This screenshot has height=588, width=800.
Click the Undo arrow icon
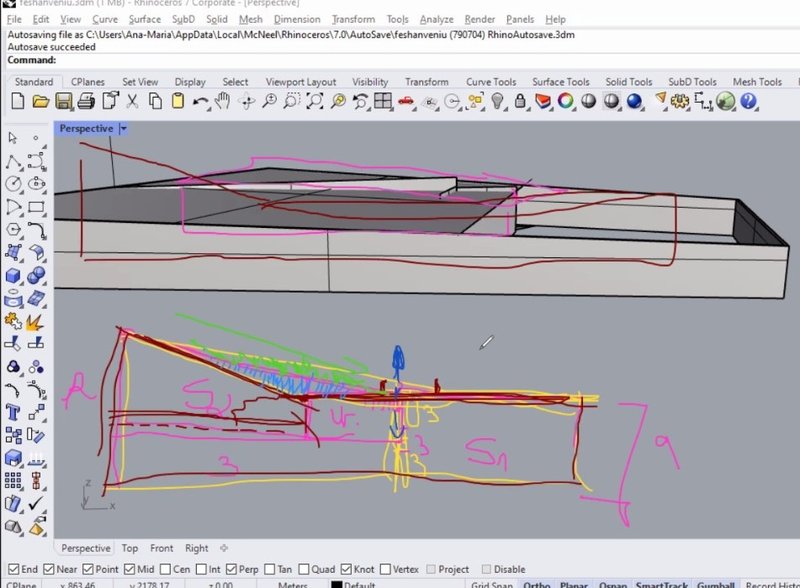(x=201, y=100)
